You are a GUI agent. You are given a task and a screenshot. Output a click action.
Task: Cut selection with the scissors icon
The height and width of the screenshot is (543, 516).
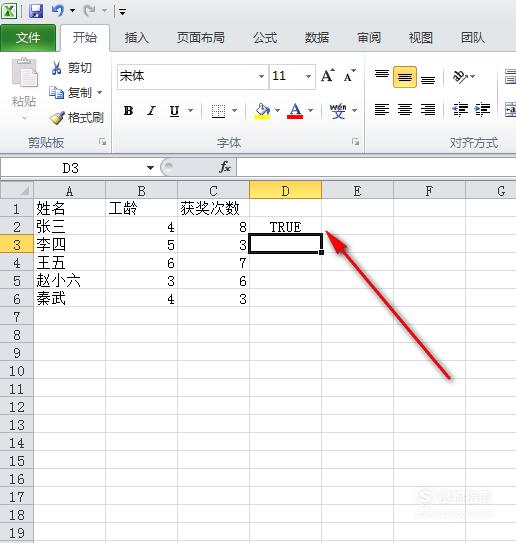[56, 68]
